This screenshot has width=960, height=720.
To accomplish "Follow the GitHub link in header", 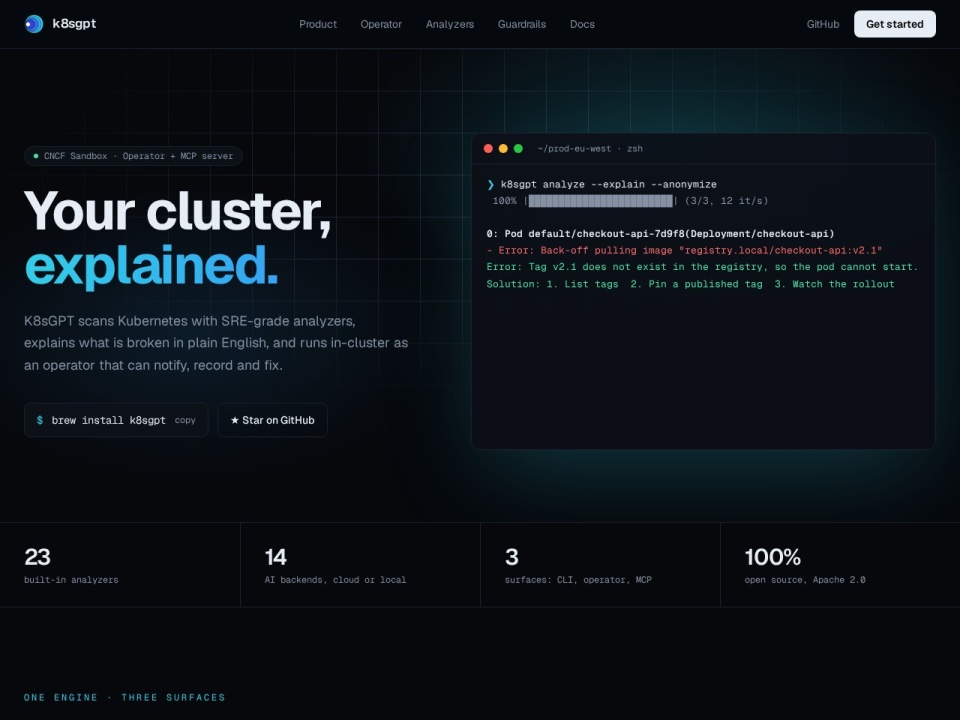I will click(x=823, y=24).
